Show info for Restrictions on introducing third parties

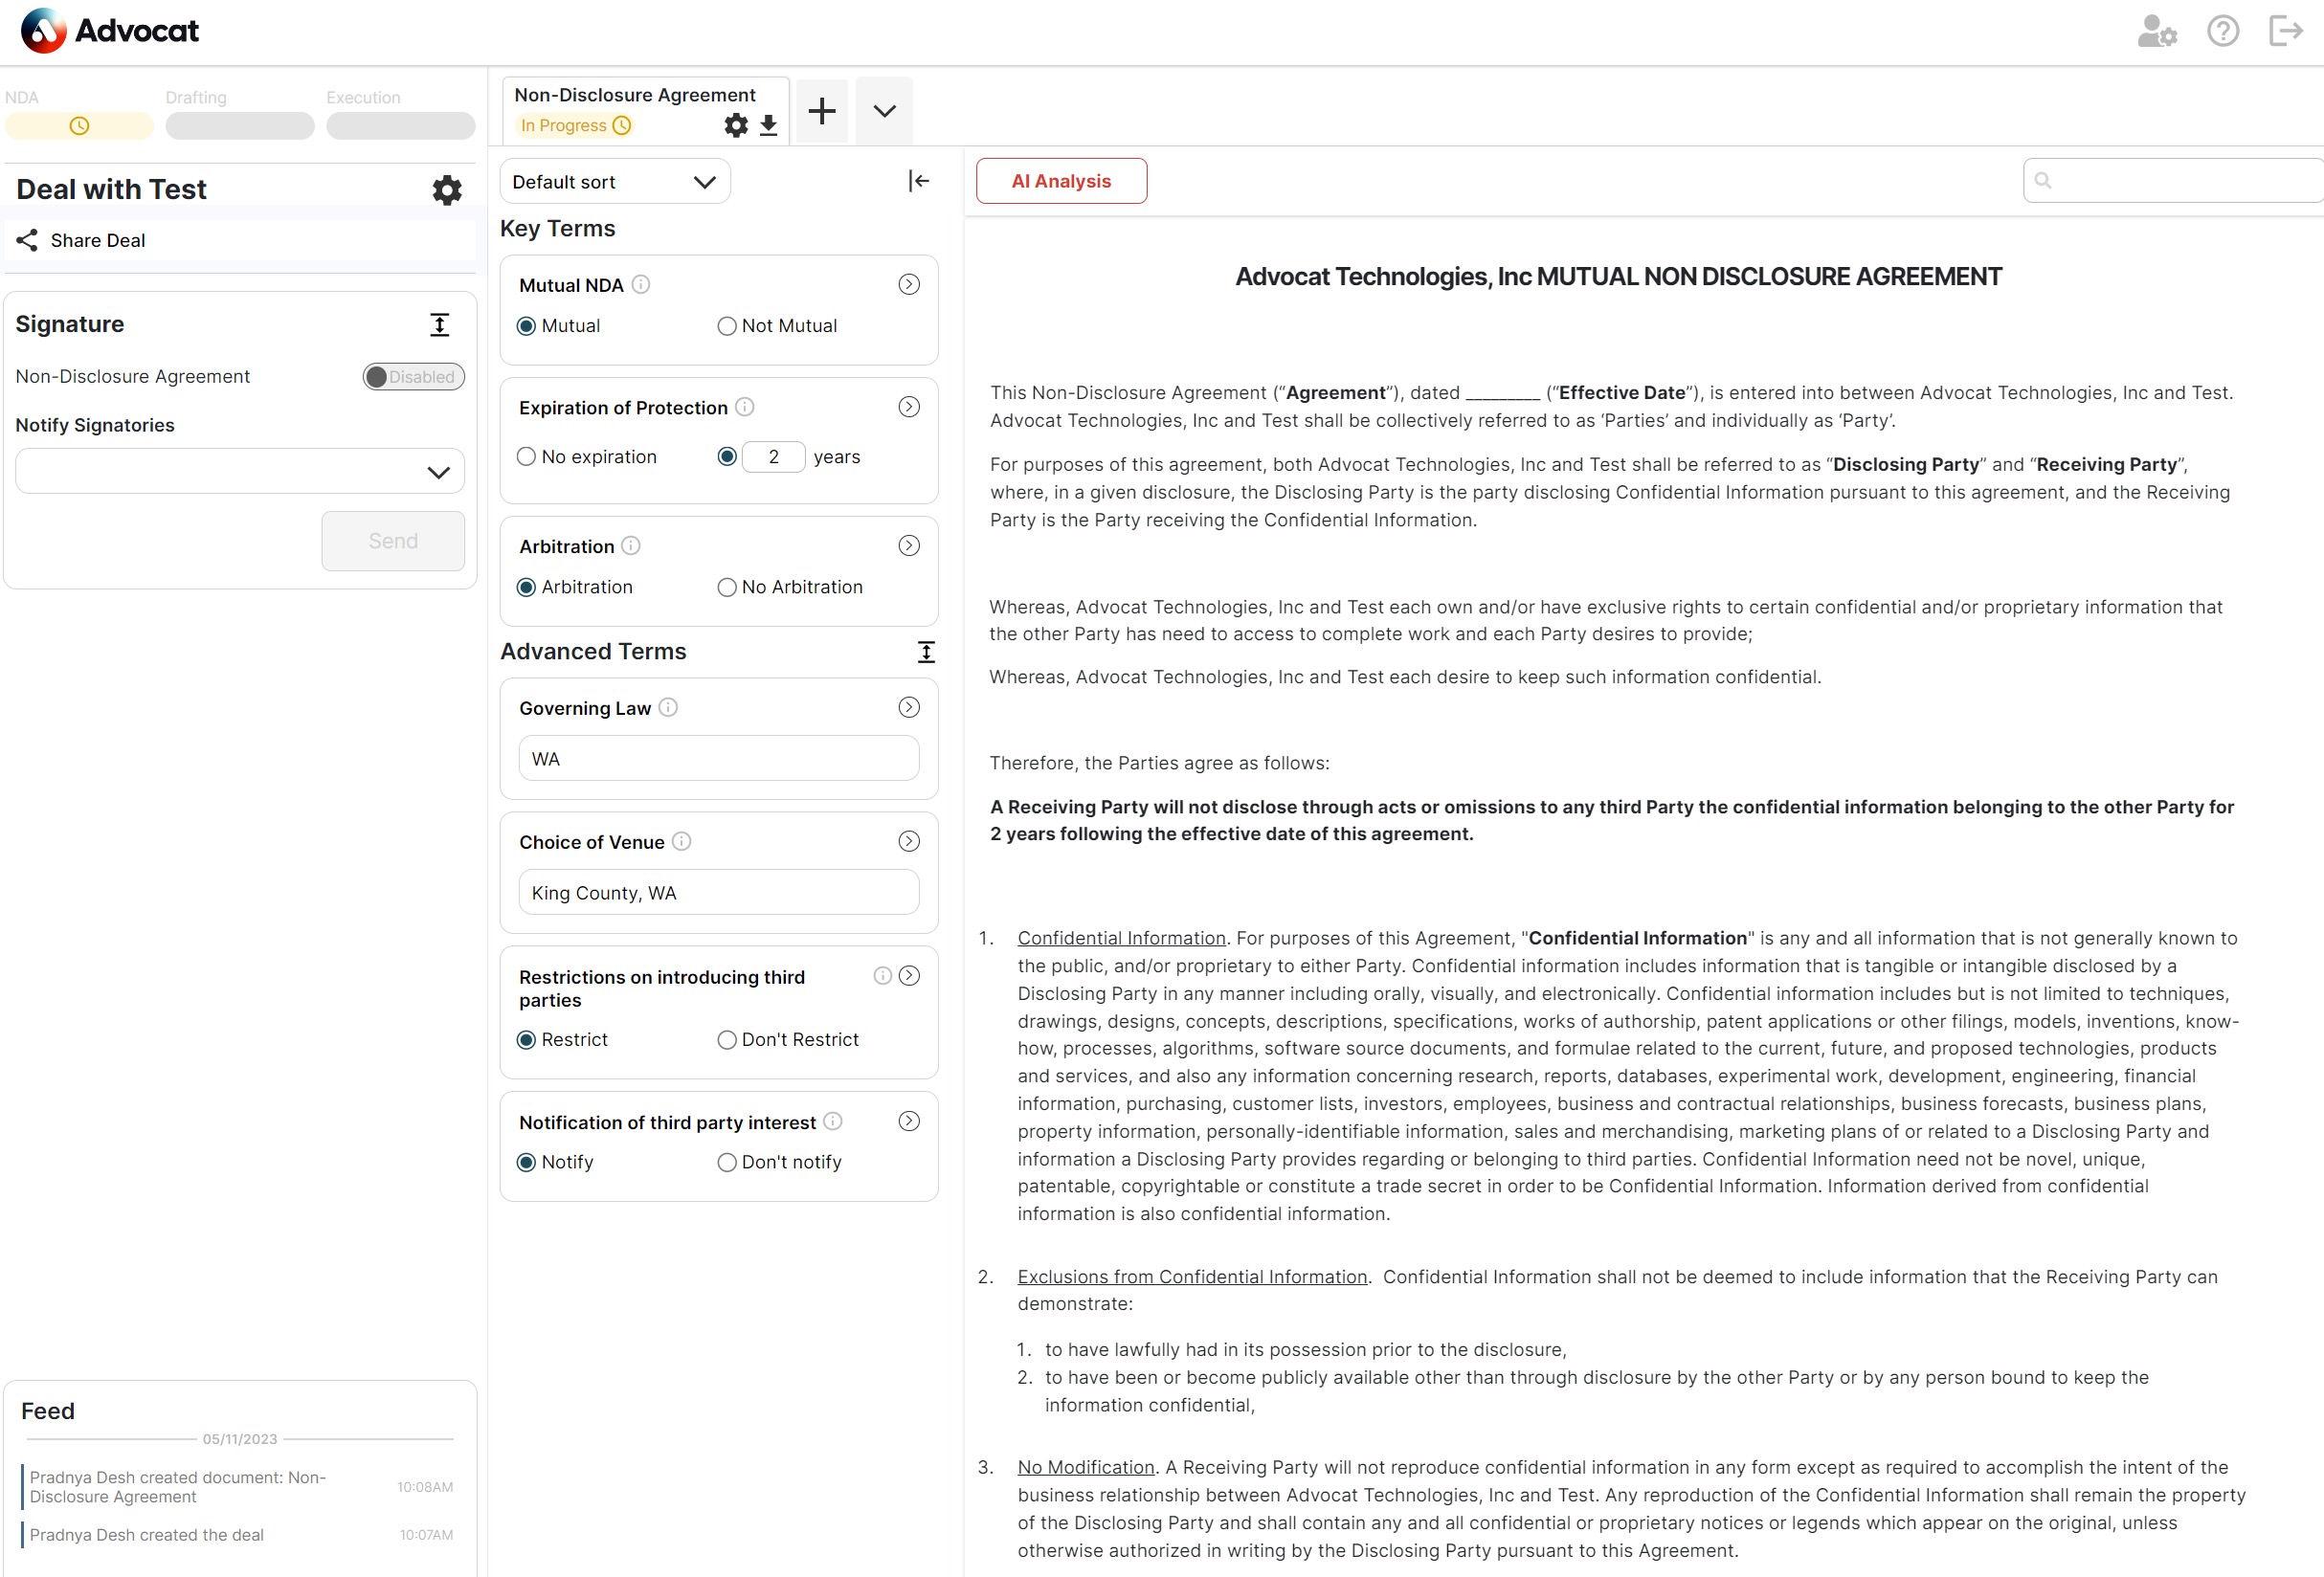coord(882,976)
